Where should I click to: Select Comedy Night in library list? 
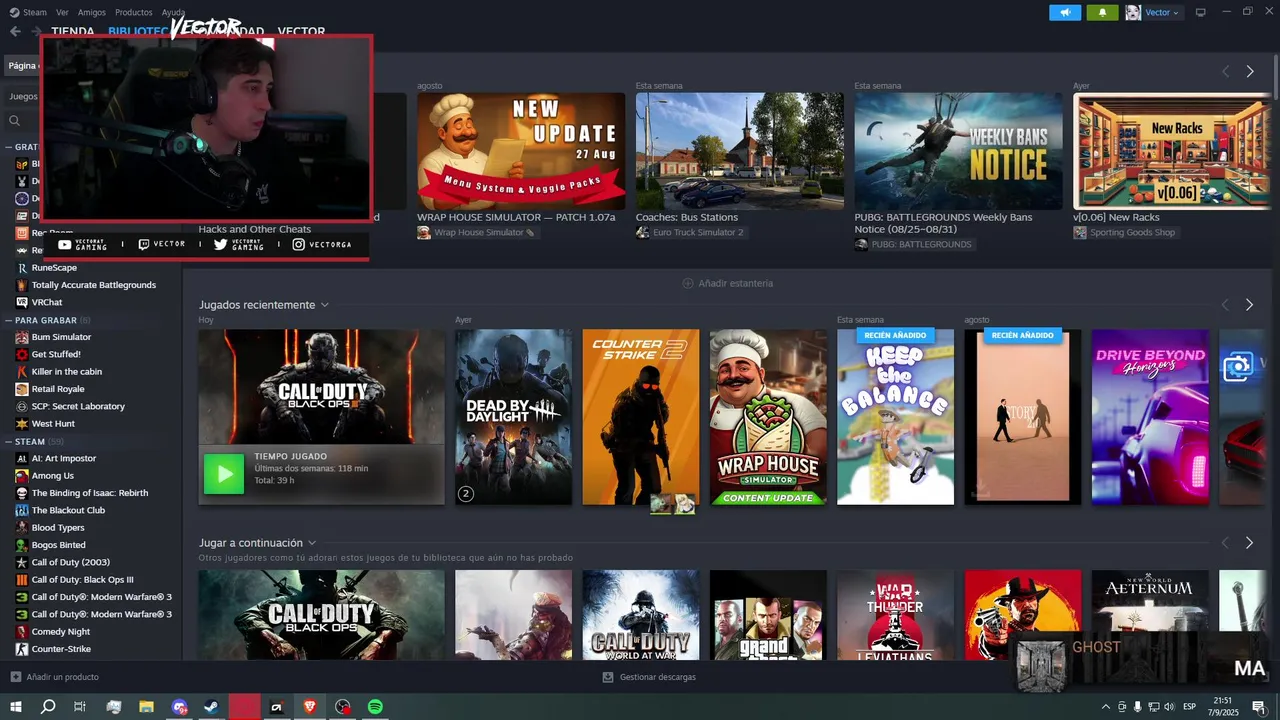[x=61, y=632]
